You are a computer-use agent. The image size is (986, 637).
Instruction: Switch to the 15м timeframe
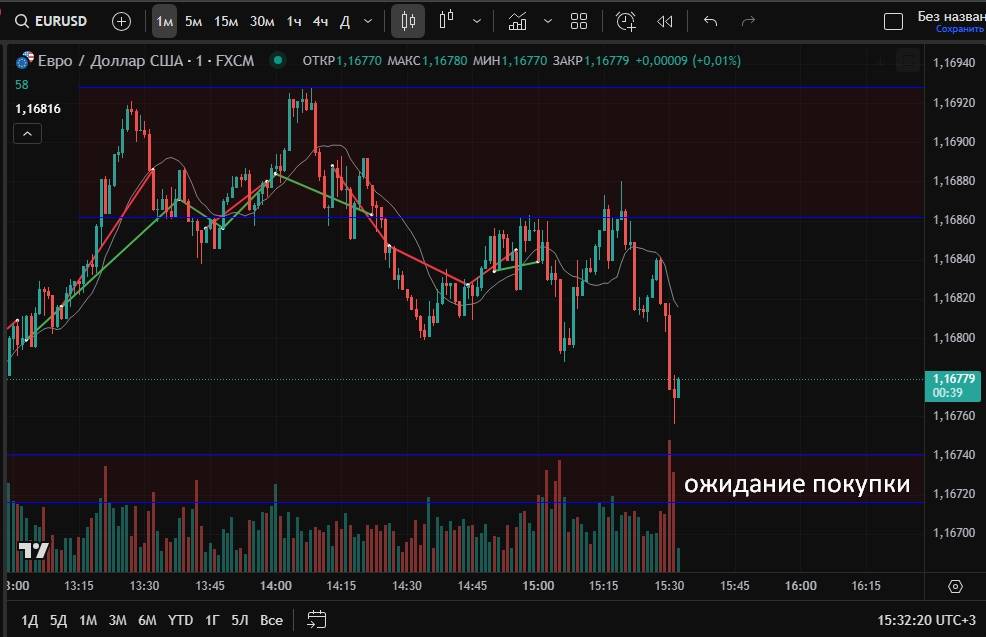coord(226,21)
